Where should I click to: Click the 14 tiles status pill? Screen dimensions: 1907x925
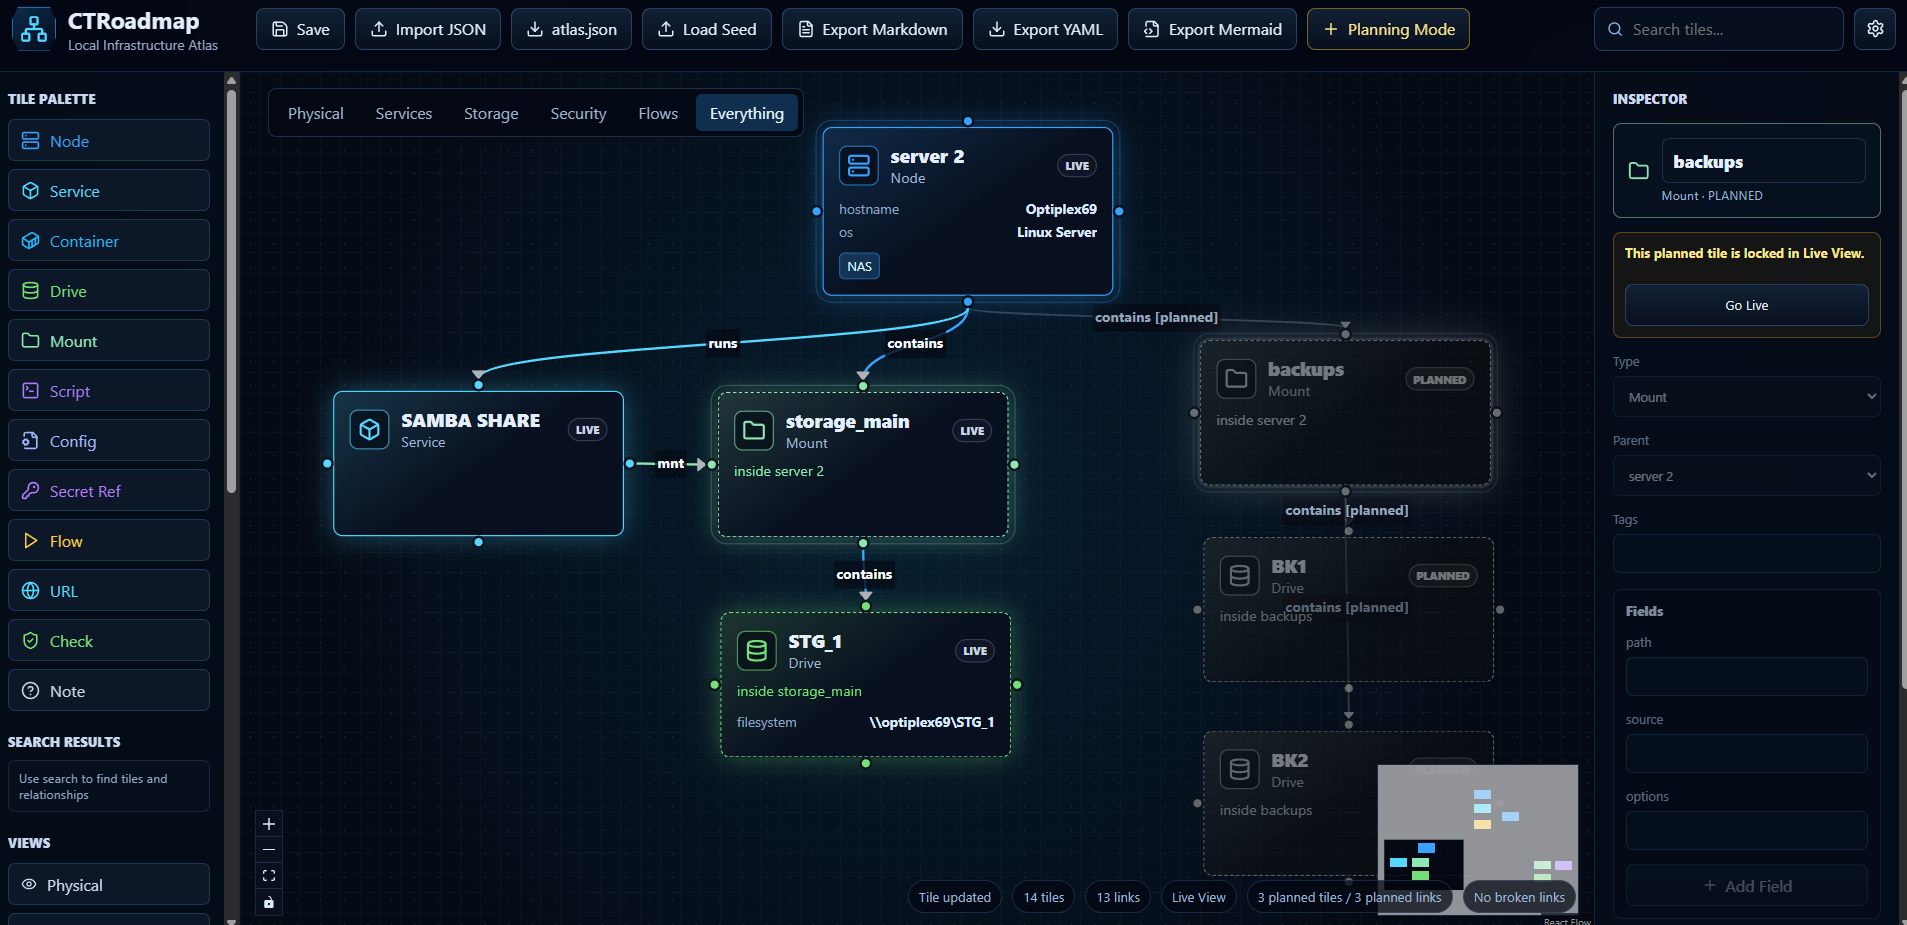point(1043,897)
